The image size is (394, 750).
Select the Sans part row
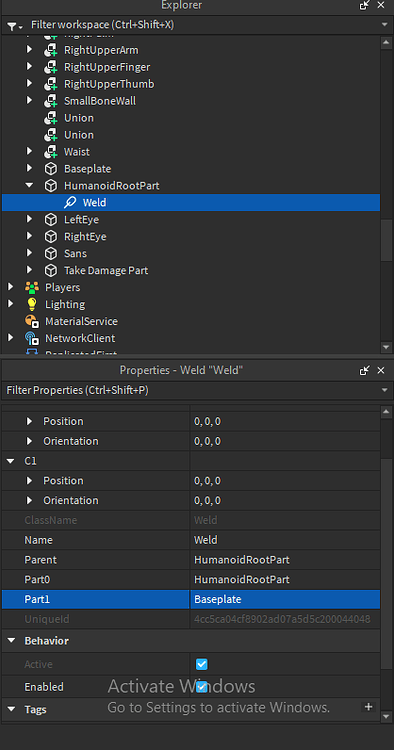point(191,254)
